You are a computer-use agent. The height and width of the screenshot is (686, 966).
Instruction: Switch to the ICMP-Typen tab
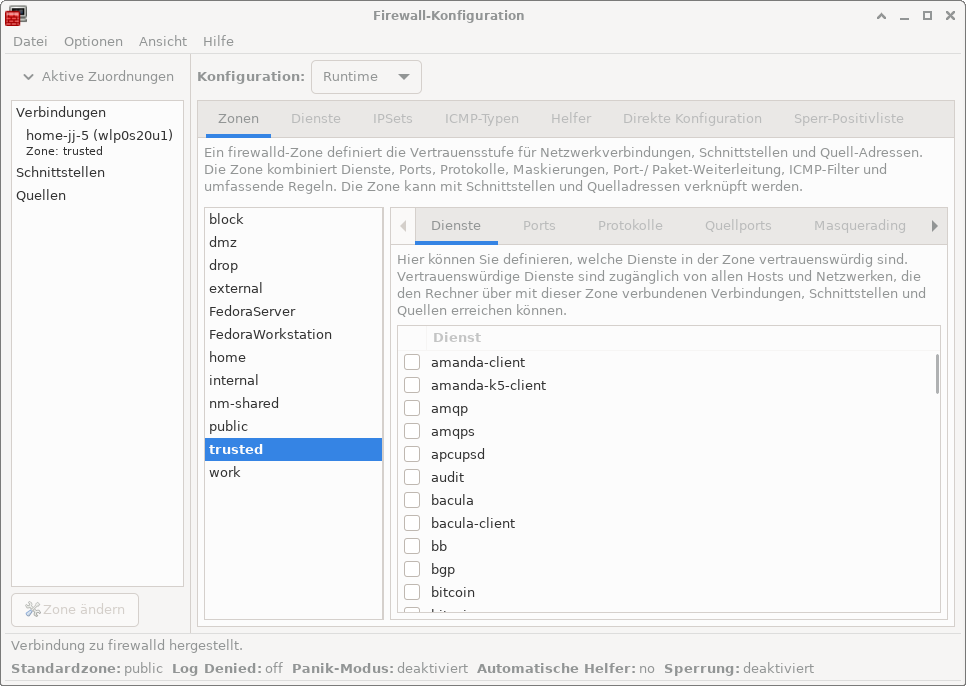[481, 118]
